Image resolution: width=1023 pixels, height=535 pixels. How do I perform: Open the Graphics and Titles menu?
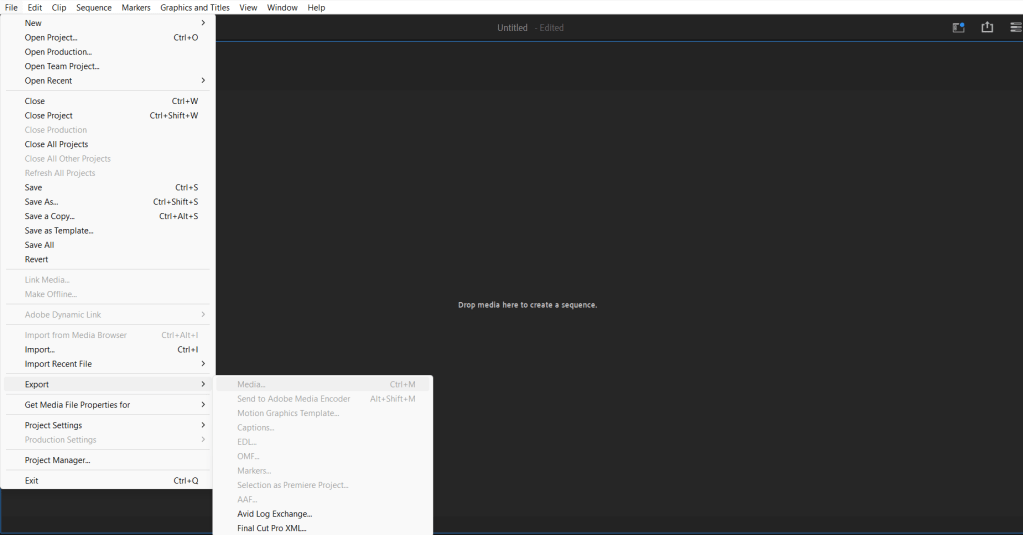coord(195,7)
